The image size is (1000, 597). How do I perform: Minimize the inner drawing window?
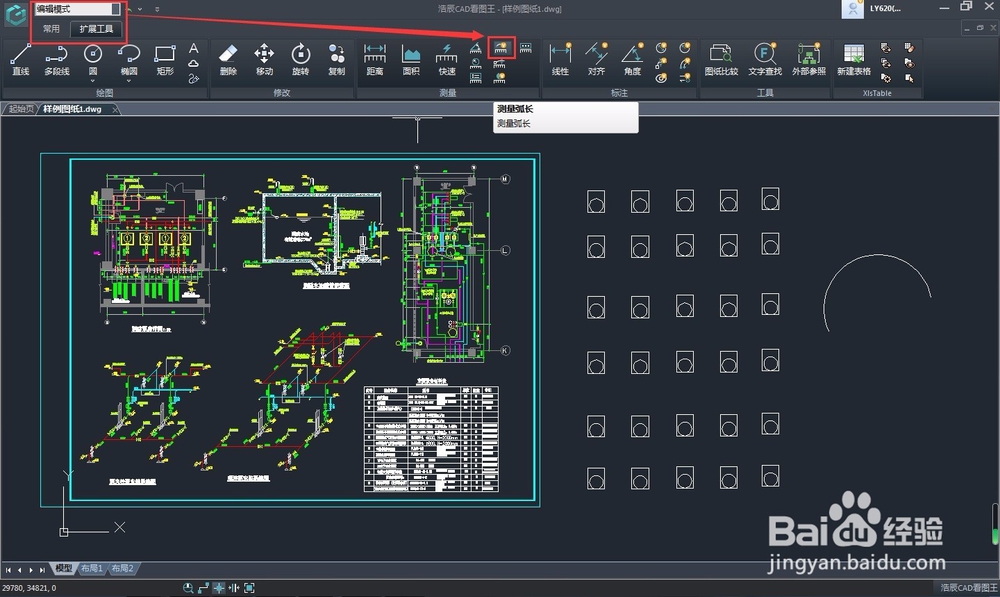967,28
